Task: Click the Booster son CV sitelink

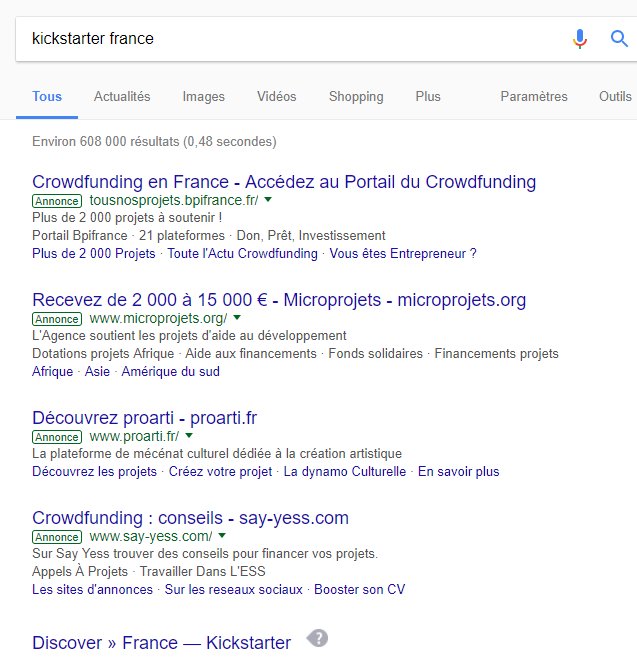Action: (x=360, y=590)
